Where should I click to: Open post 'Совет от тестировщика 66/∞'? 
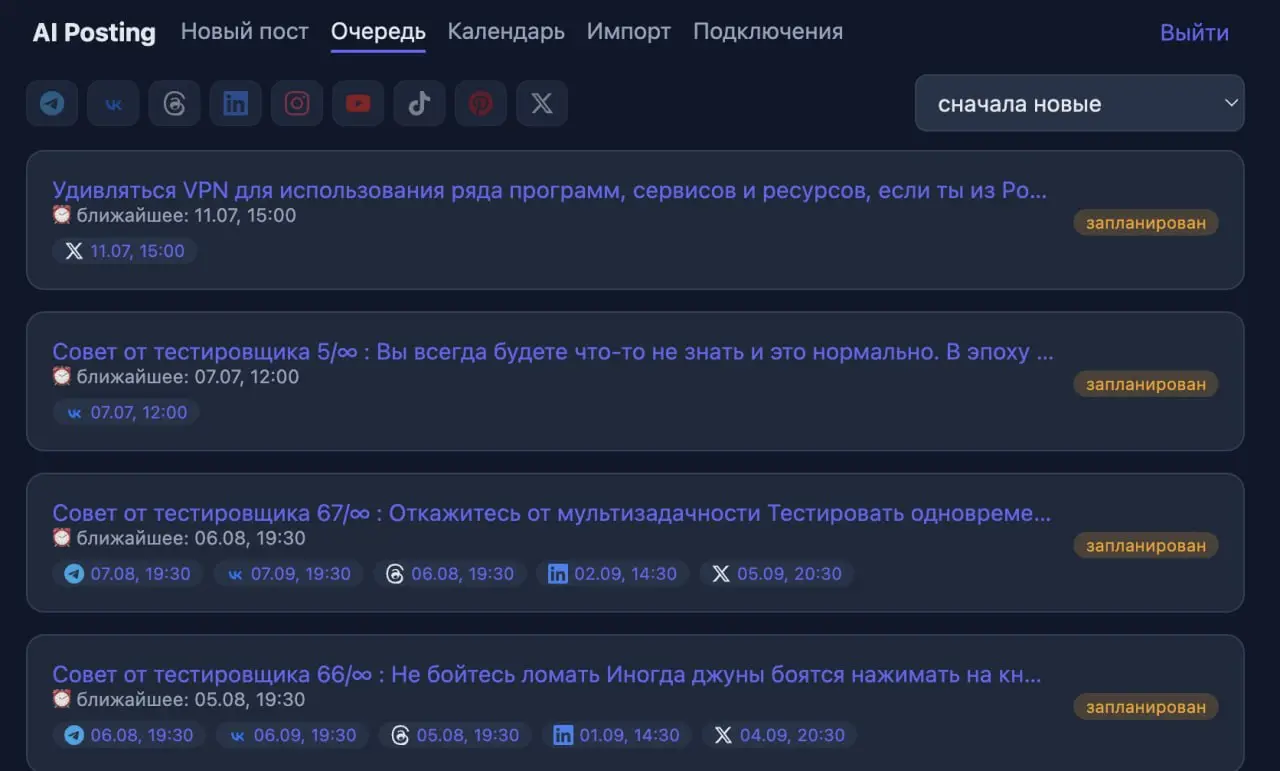pyautogui.click(x=547, y=674)
